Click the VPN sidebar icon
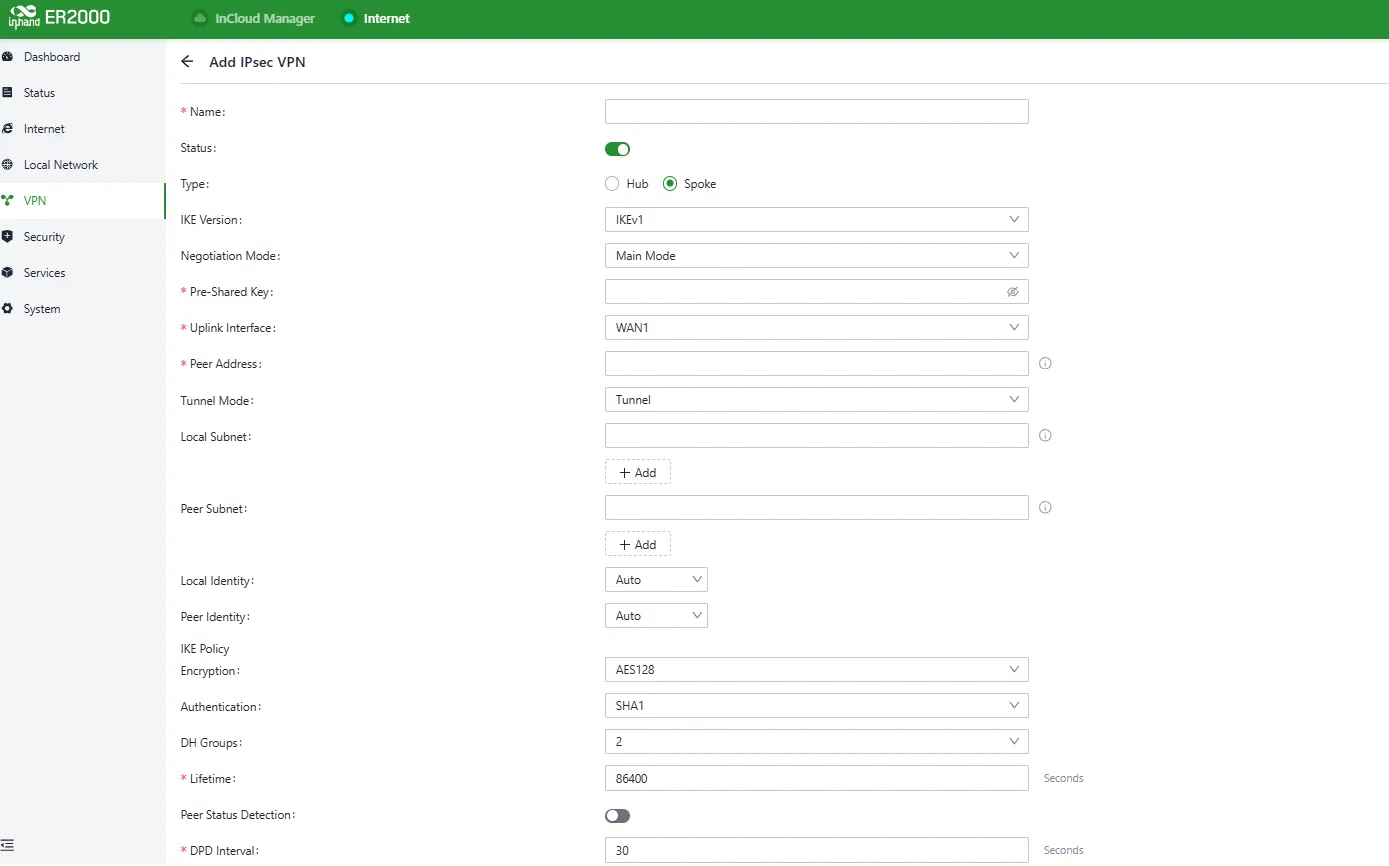 8,201
